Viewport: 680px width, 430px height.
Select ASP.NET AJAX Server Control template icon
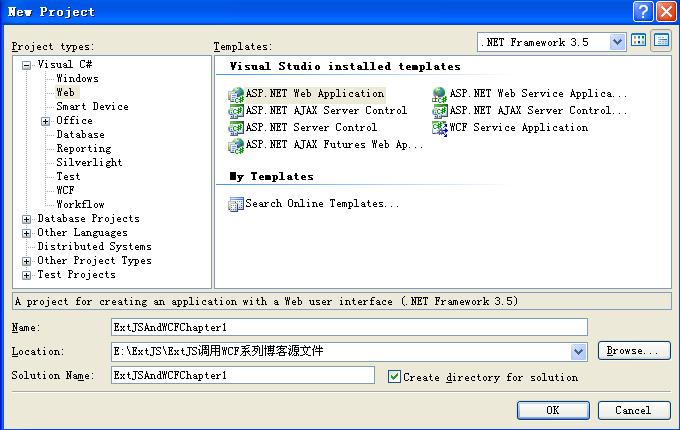tap(236, 111)
